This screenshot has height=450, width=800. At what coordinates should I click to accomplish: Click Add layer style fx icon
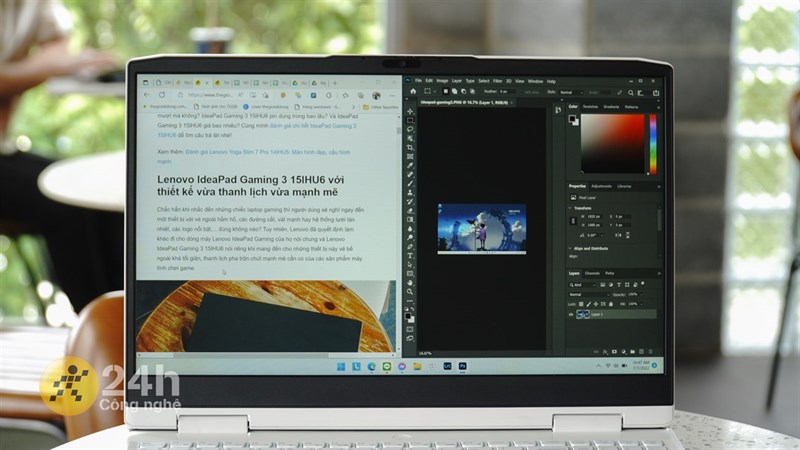point(606,352)
